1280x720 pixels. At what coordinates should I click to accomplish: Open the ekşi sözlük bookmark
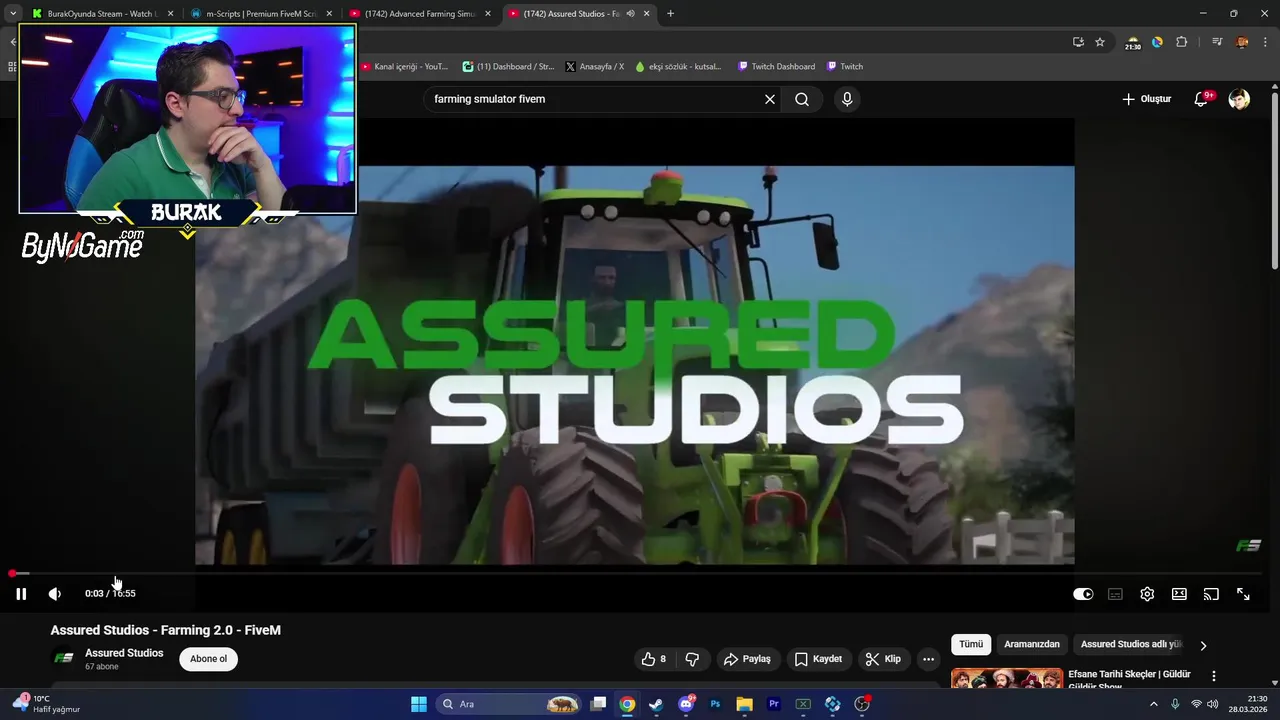point(678,67)
